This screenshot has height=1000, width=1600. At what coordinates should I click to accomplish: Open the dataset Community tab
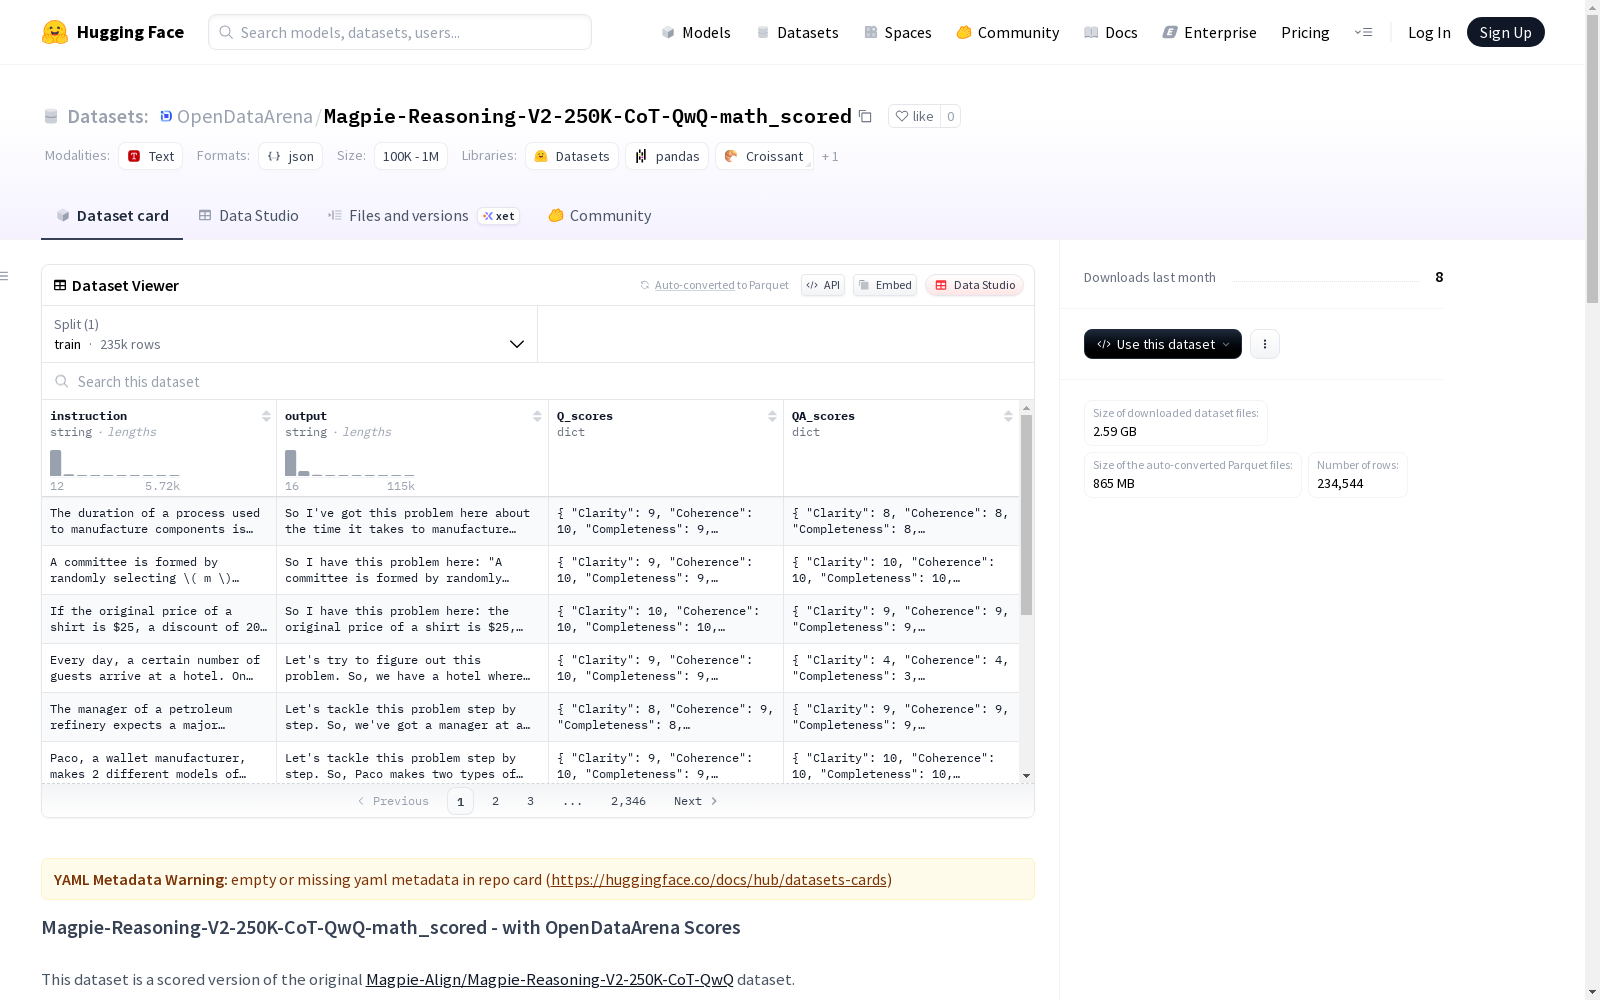pos(600,216)
